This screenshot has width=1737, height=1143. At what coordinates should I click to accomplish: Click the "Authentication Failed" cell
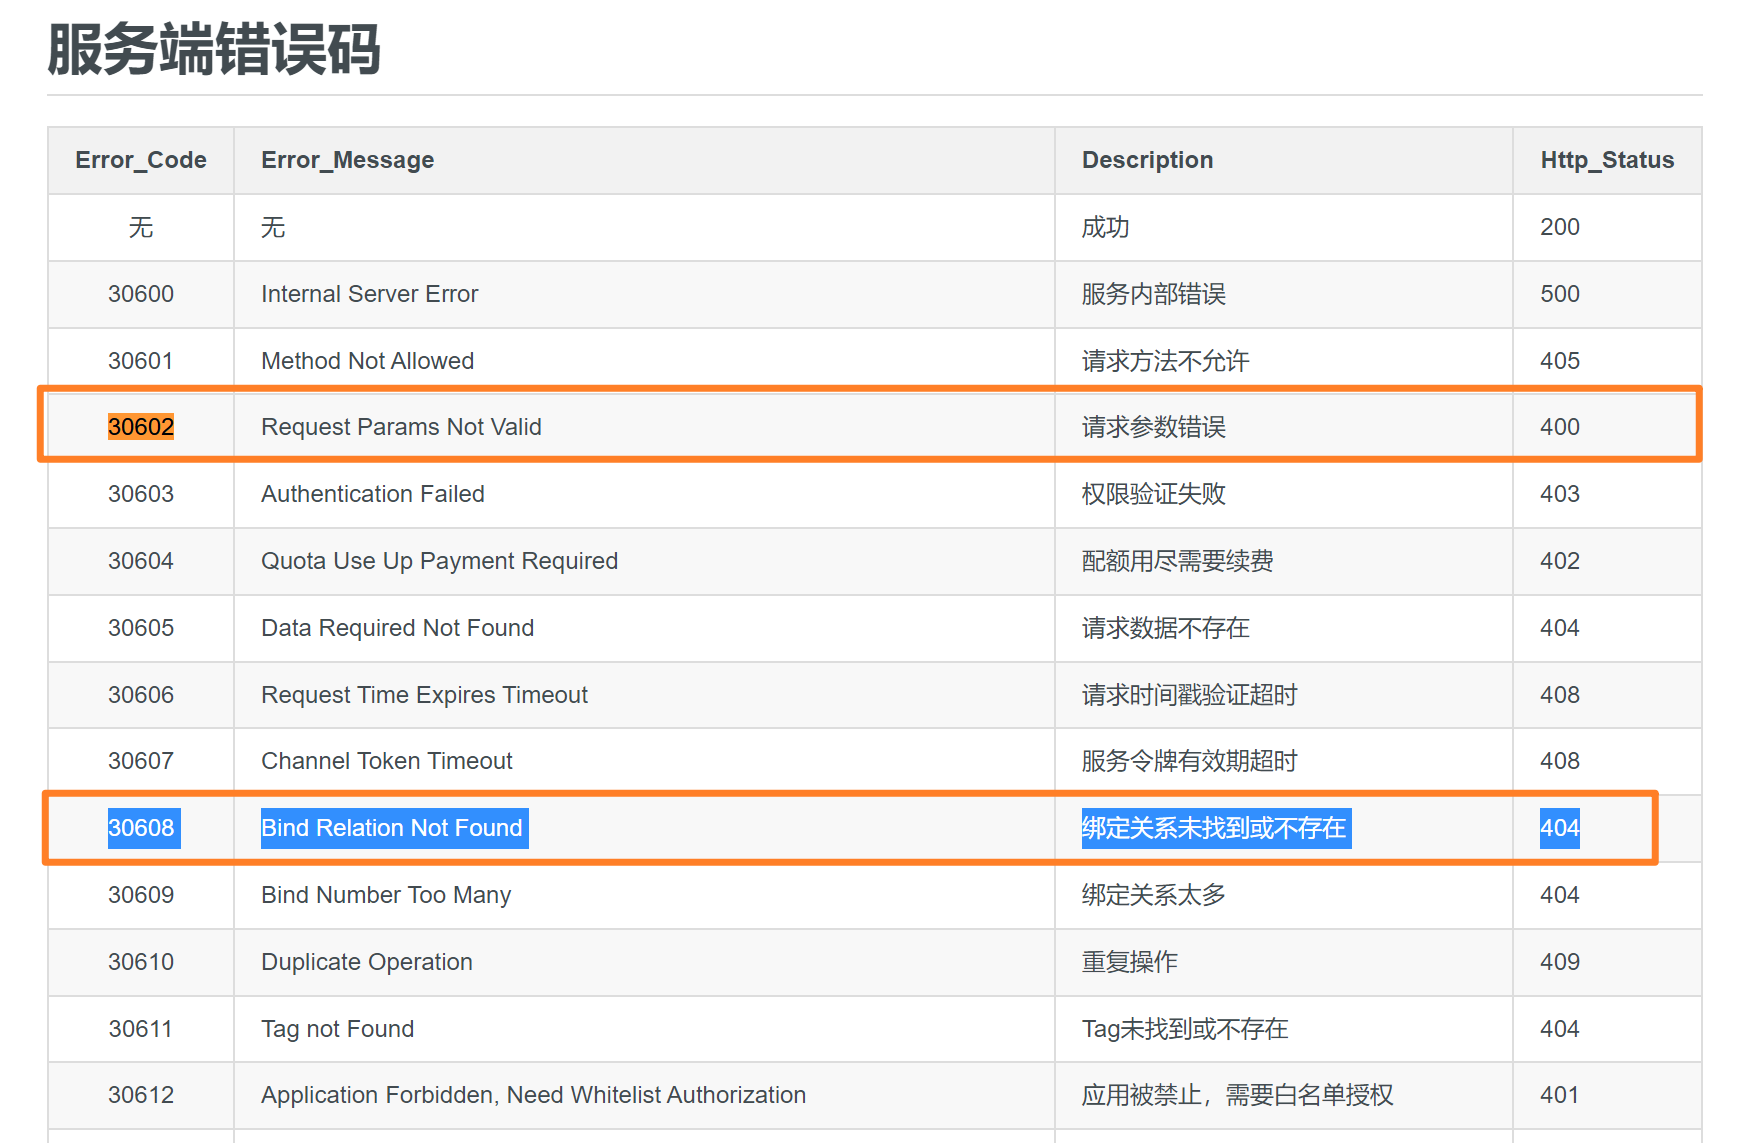pyautogui.click(x=372, y=494)
